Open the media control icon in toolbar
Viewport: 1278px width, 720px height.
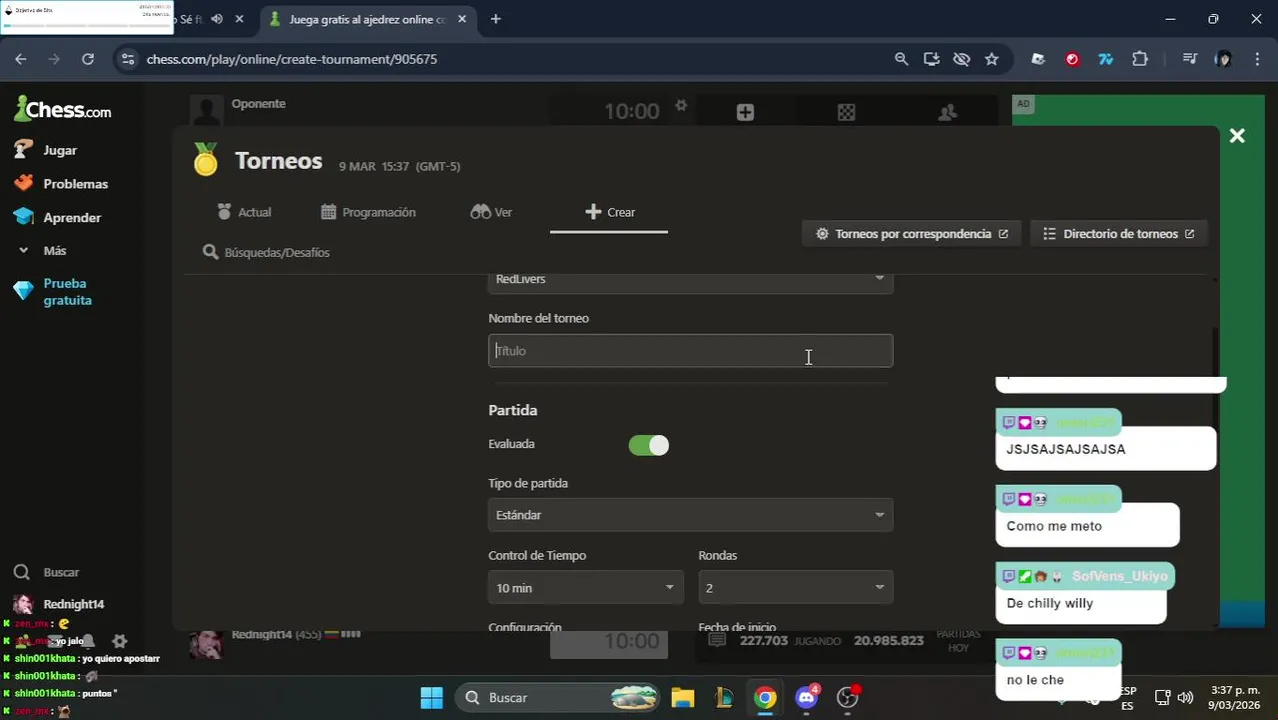(x=1189, y=59)
